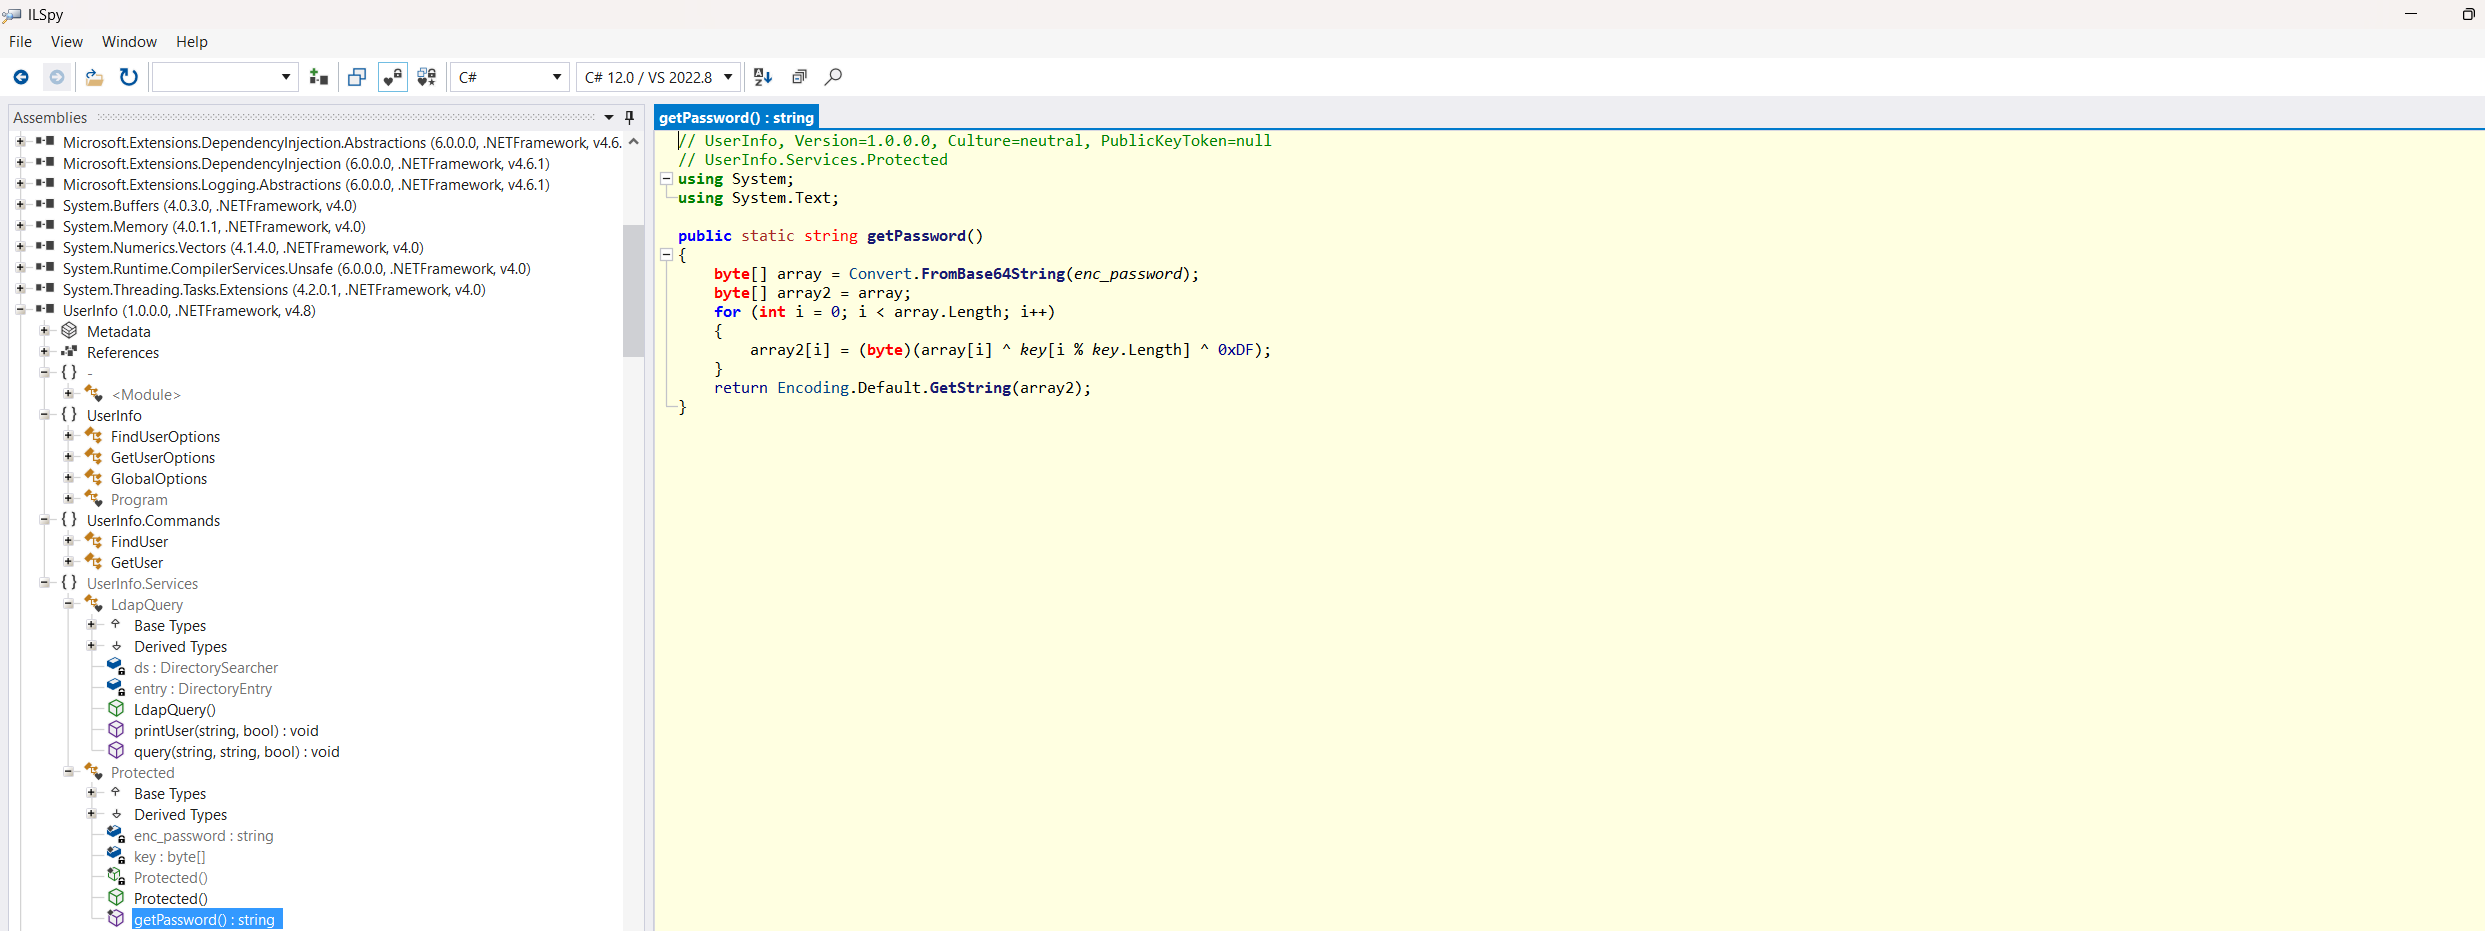Collapse the getPassword method body fold
This screenshot has height=931, width=2485.
click(666, 255)
